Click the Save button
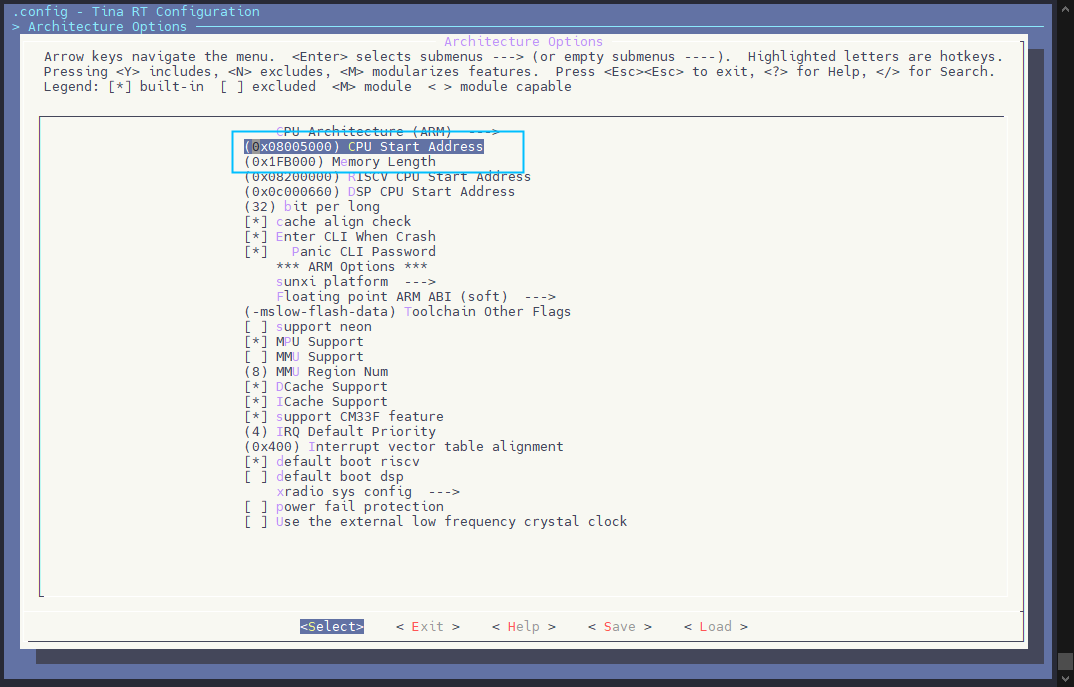The image size is (1074, 687). (x=619, y=627)
